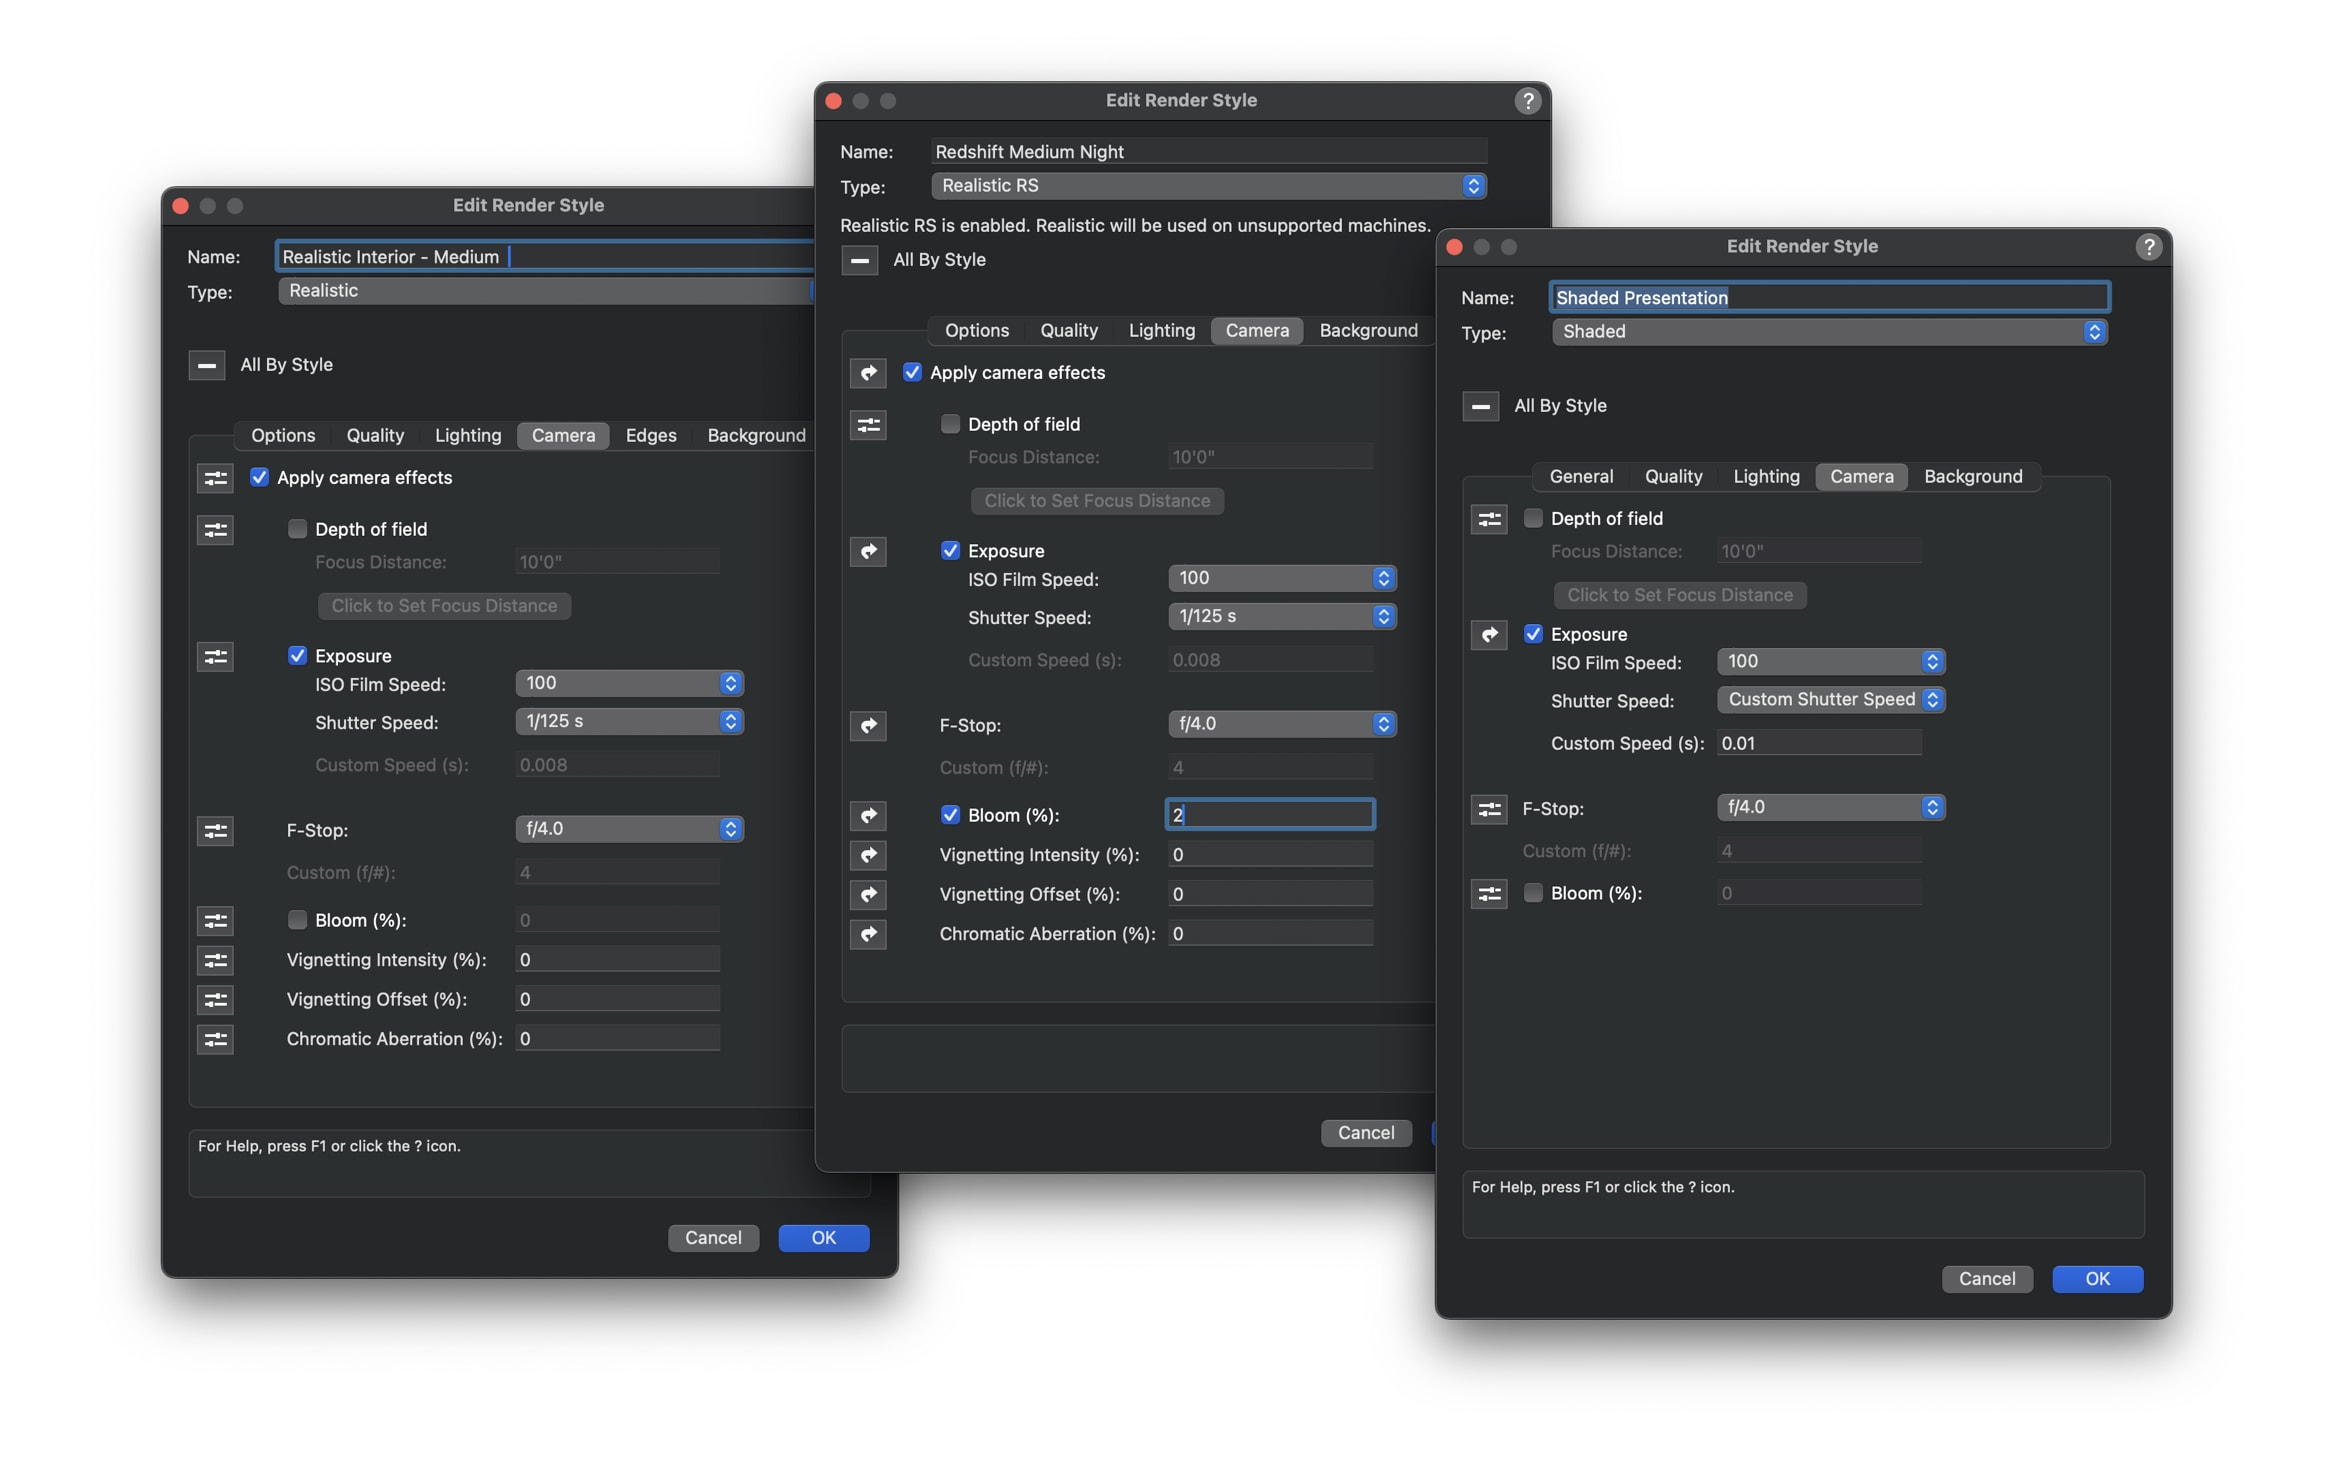Click by-style icon next to Shaded F-Stop
Image resolution: width=2328 pixels, height=1464 pixels.
click(1489, 809)
